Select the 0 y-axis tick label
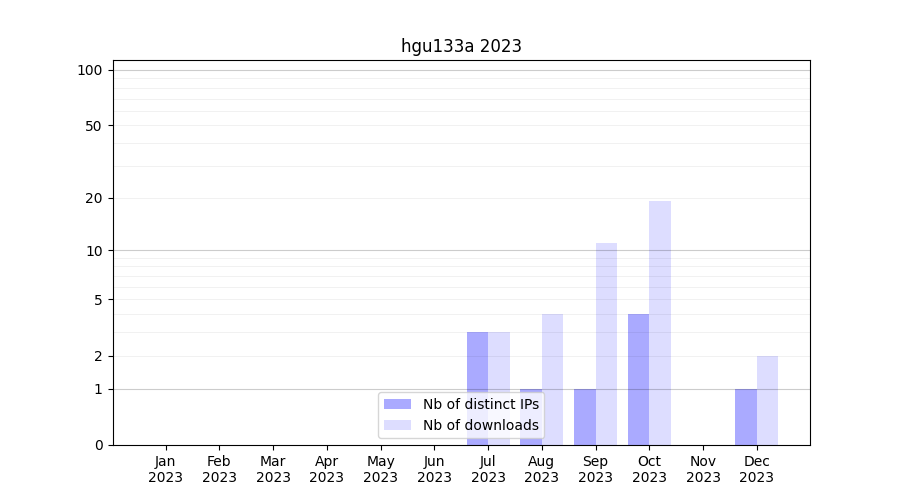 click(x=98, y=445)
